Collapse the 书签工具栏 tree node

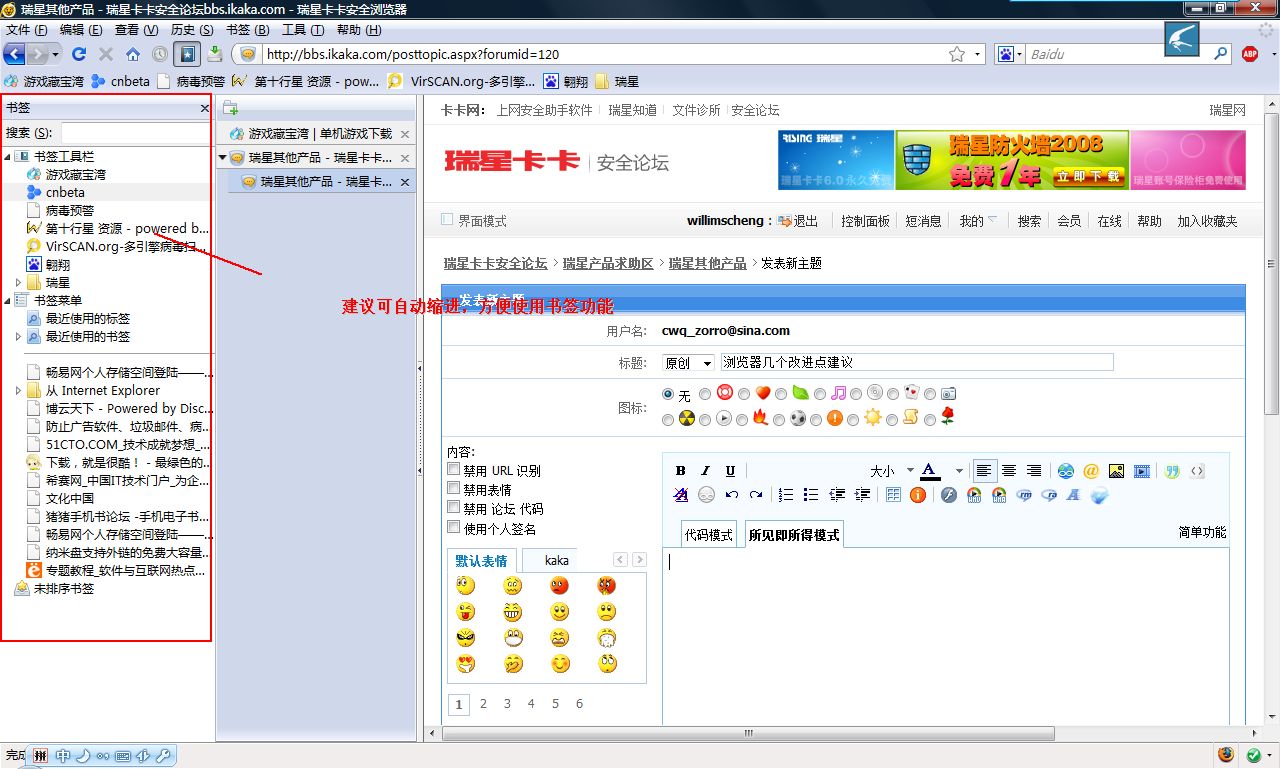7,157
